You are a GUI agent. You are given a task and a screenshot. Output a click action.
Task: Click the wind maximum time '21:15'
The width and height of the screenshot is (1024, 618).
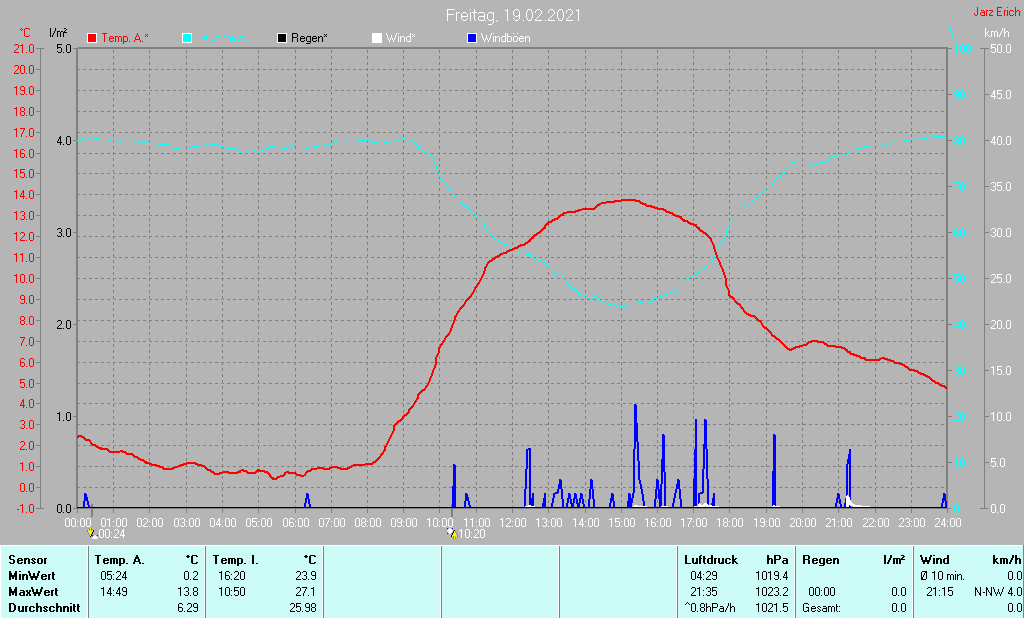(939, 592)
